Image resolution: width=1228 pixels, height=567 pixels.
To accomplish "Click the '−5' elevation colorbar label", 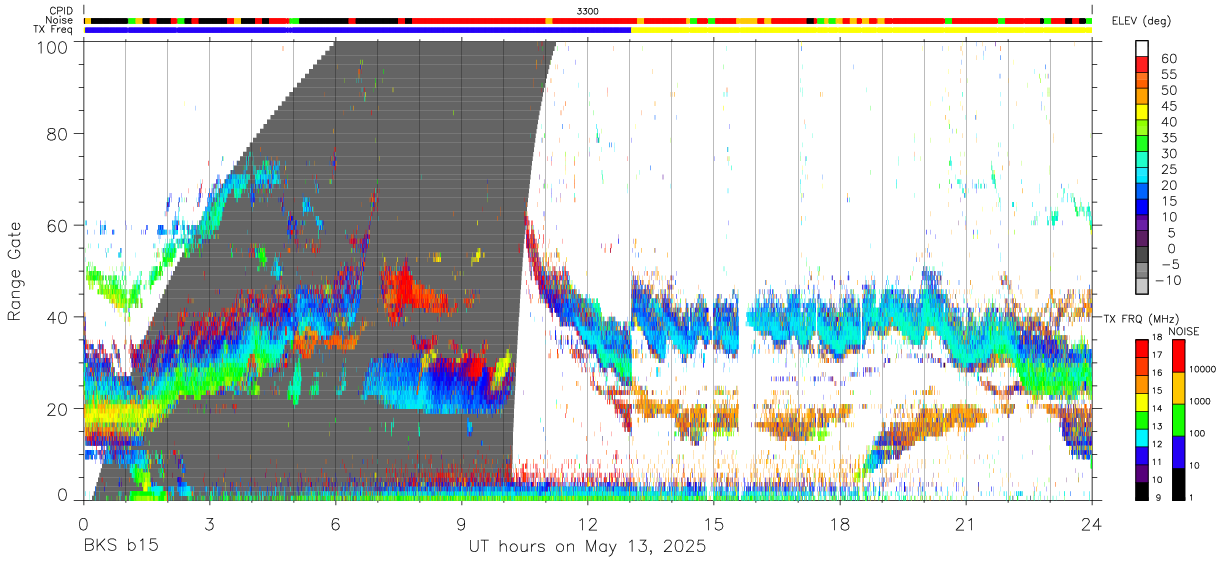I will pyautogui.click(x=1169, y=264).
